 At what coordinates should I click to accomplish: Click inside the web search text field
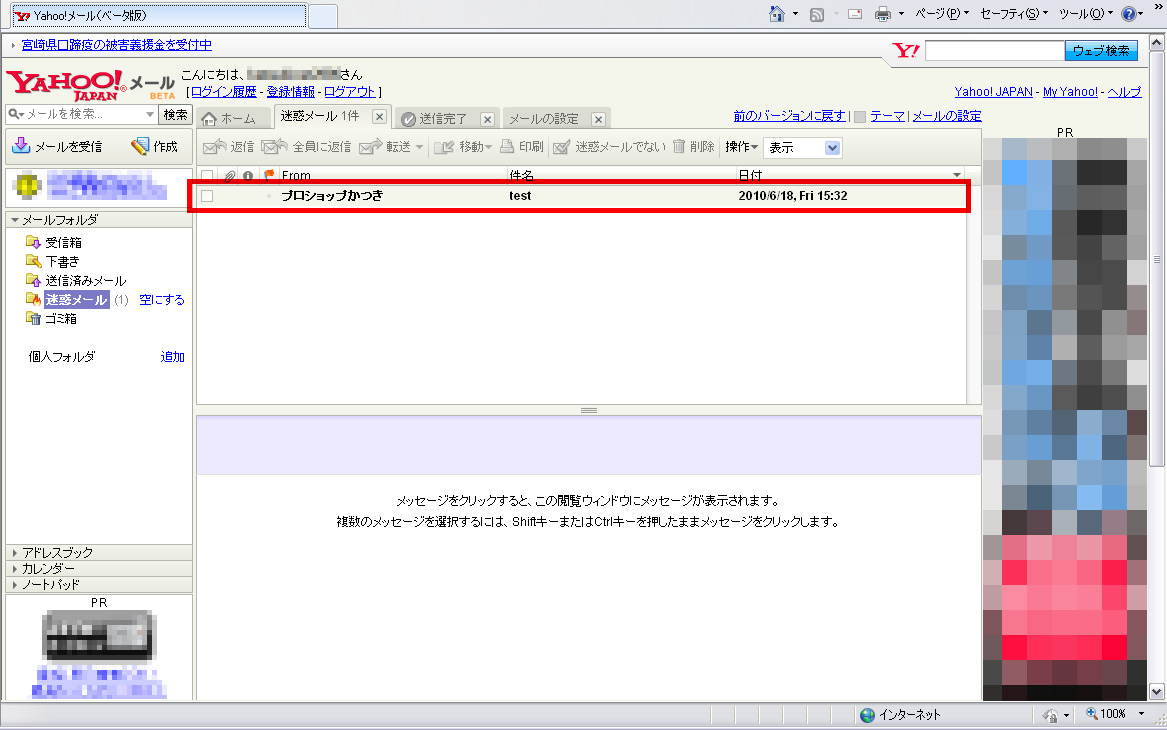tap(994, 51)
